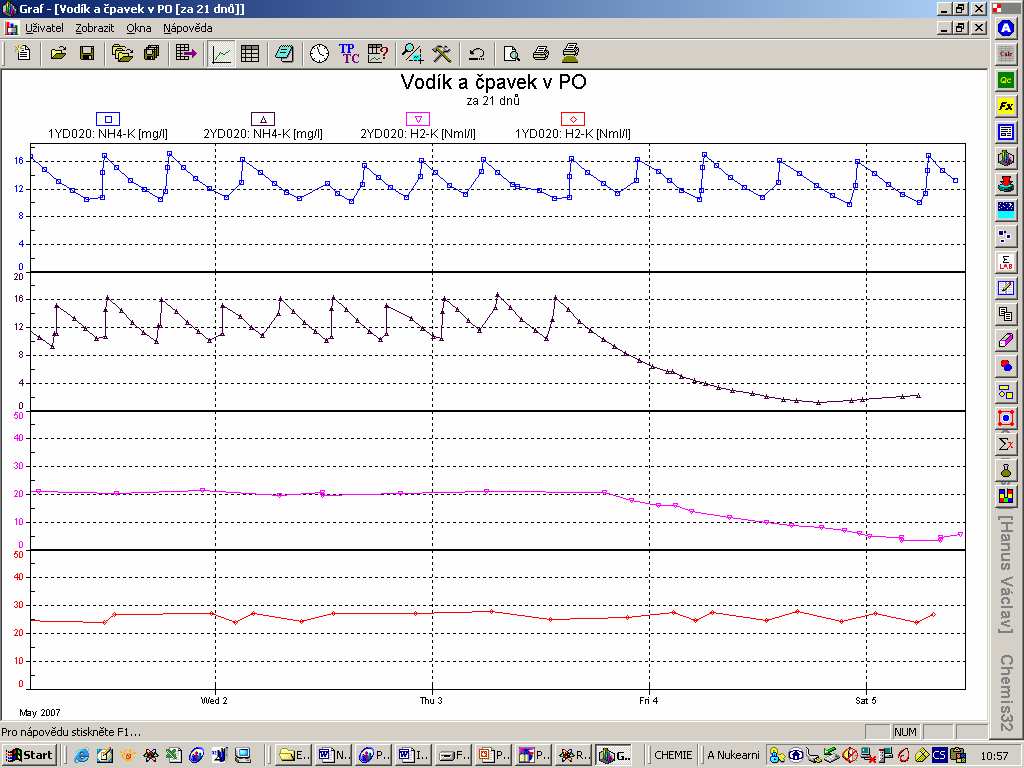Click the application icon in the title bar

pos(8,8)
